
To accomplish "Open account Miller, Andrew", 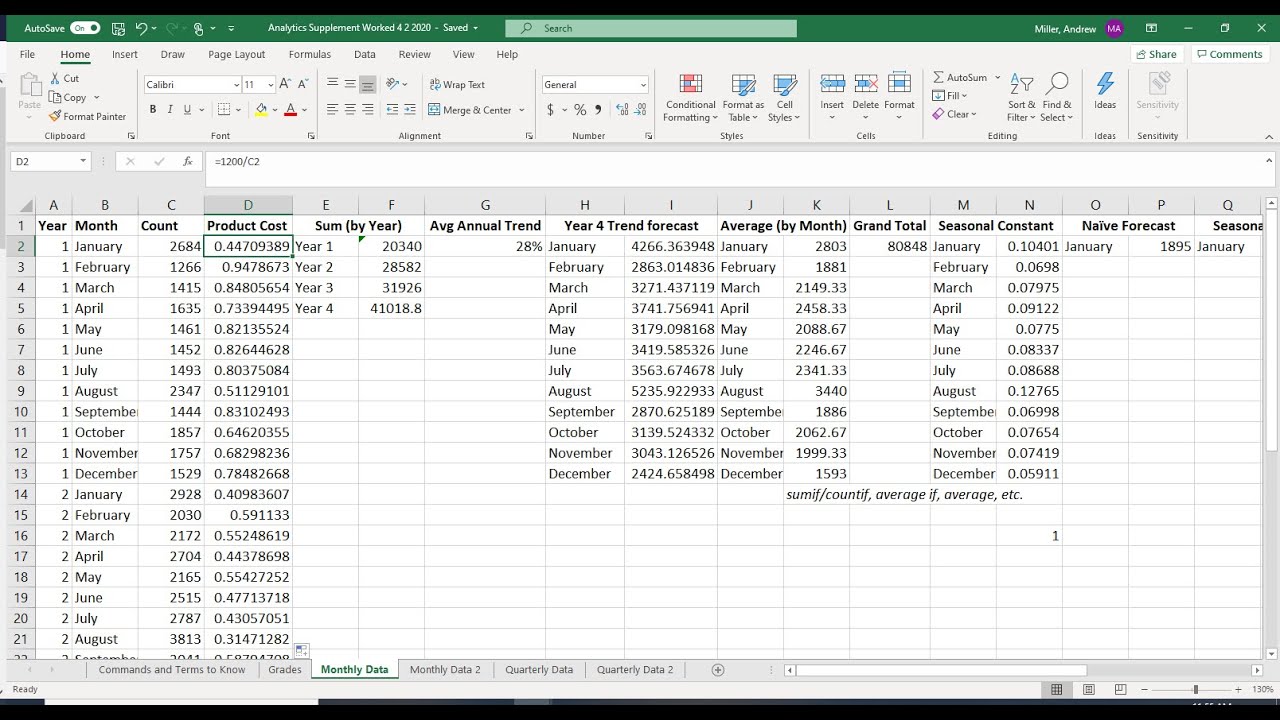I will tap(1078, 29).
